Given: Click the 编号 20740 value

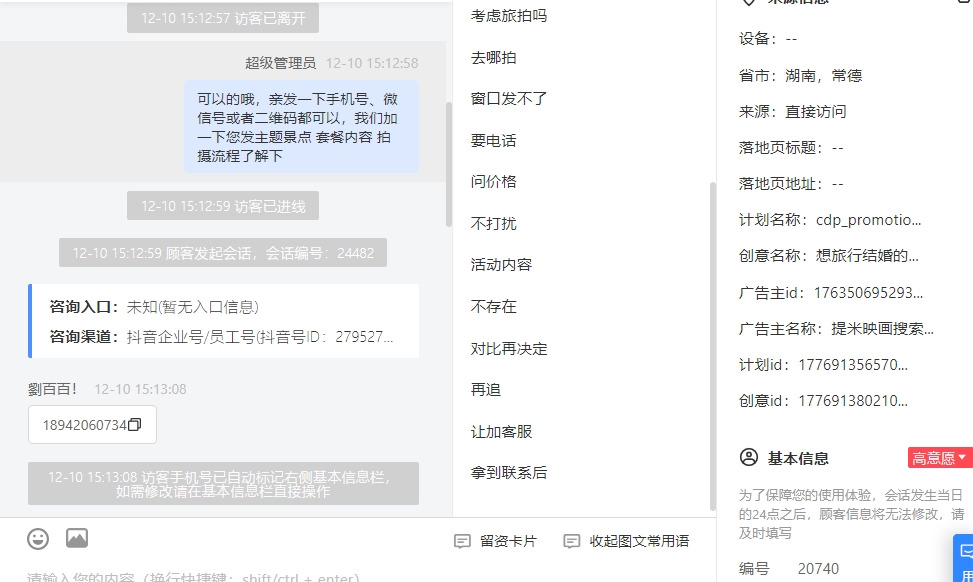Looking at the screenshot, I should click(818, 568).
